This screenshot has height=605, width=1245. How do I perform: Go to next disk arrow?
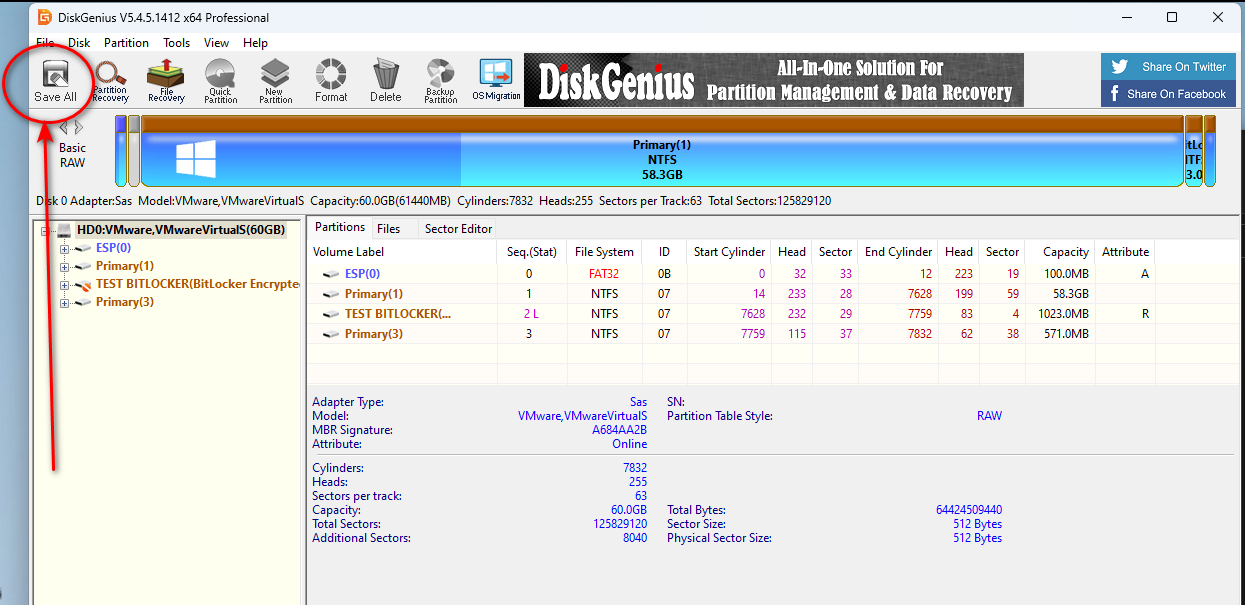point(79,127)
